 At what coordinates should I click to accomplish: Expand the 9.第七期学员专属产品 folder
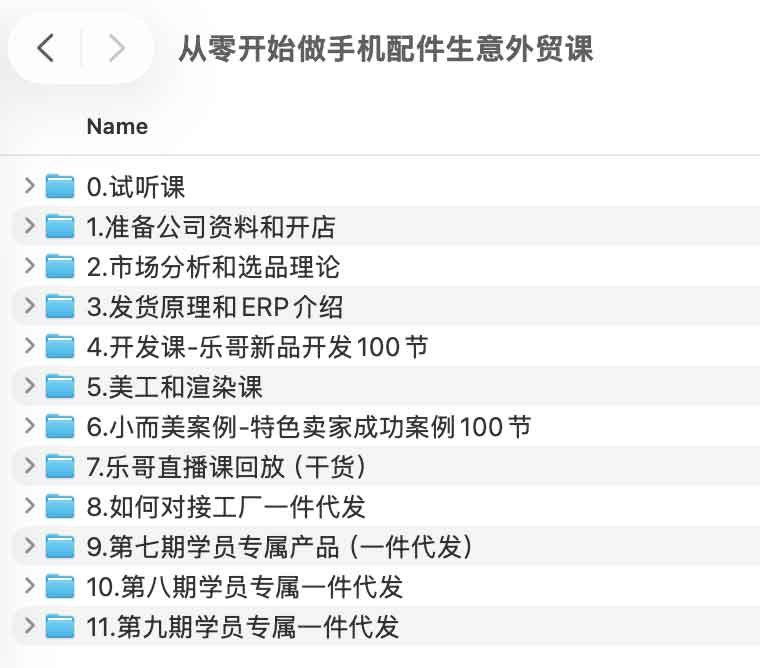29,547
